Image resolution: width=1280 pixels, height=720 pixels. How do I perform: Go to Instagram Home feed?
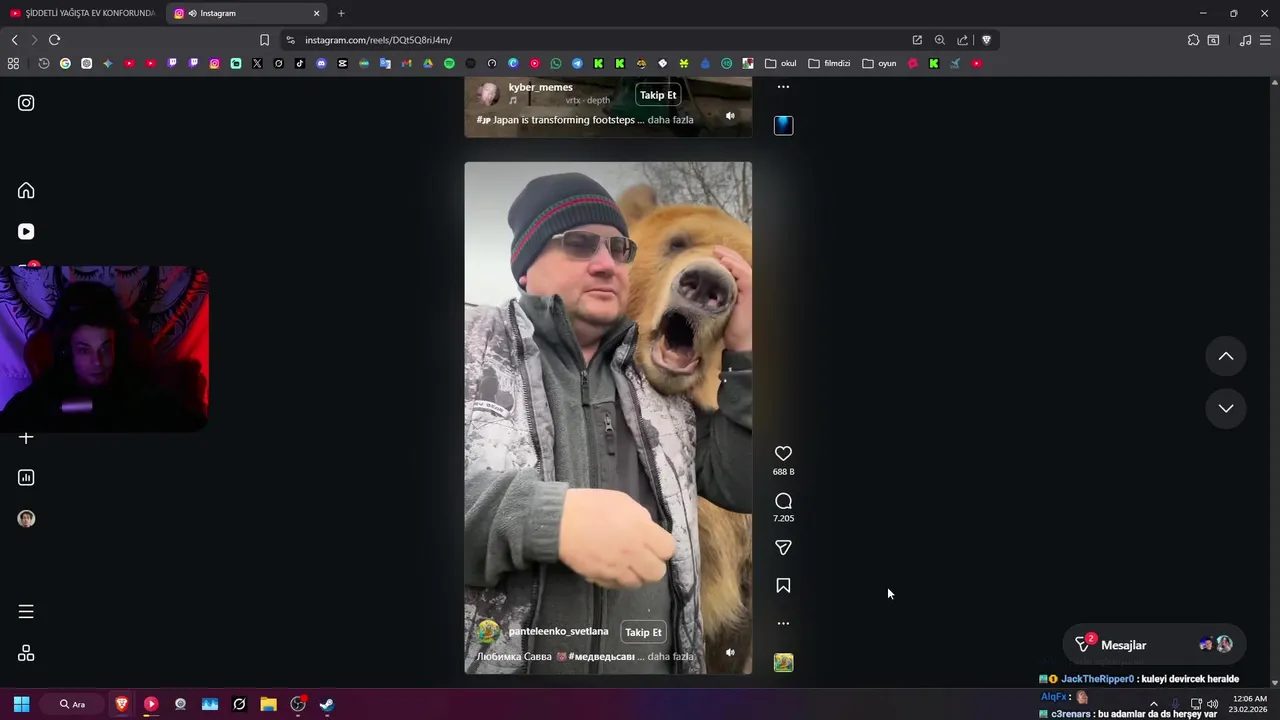point(26,191)
